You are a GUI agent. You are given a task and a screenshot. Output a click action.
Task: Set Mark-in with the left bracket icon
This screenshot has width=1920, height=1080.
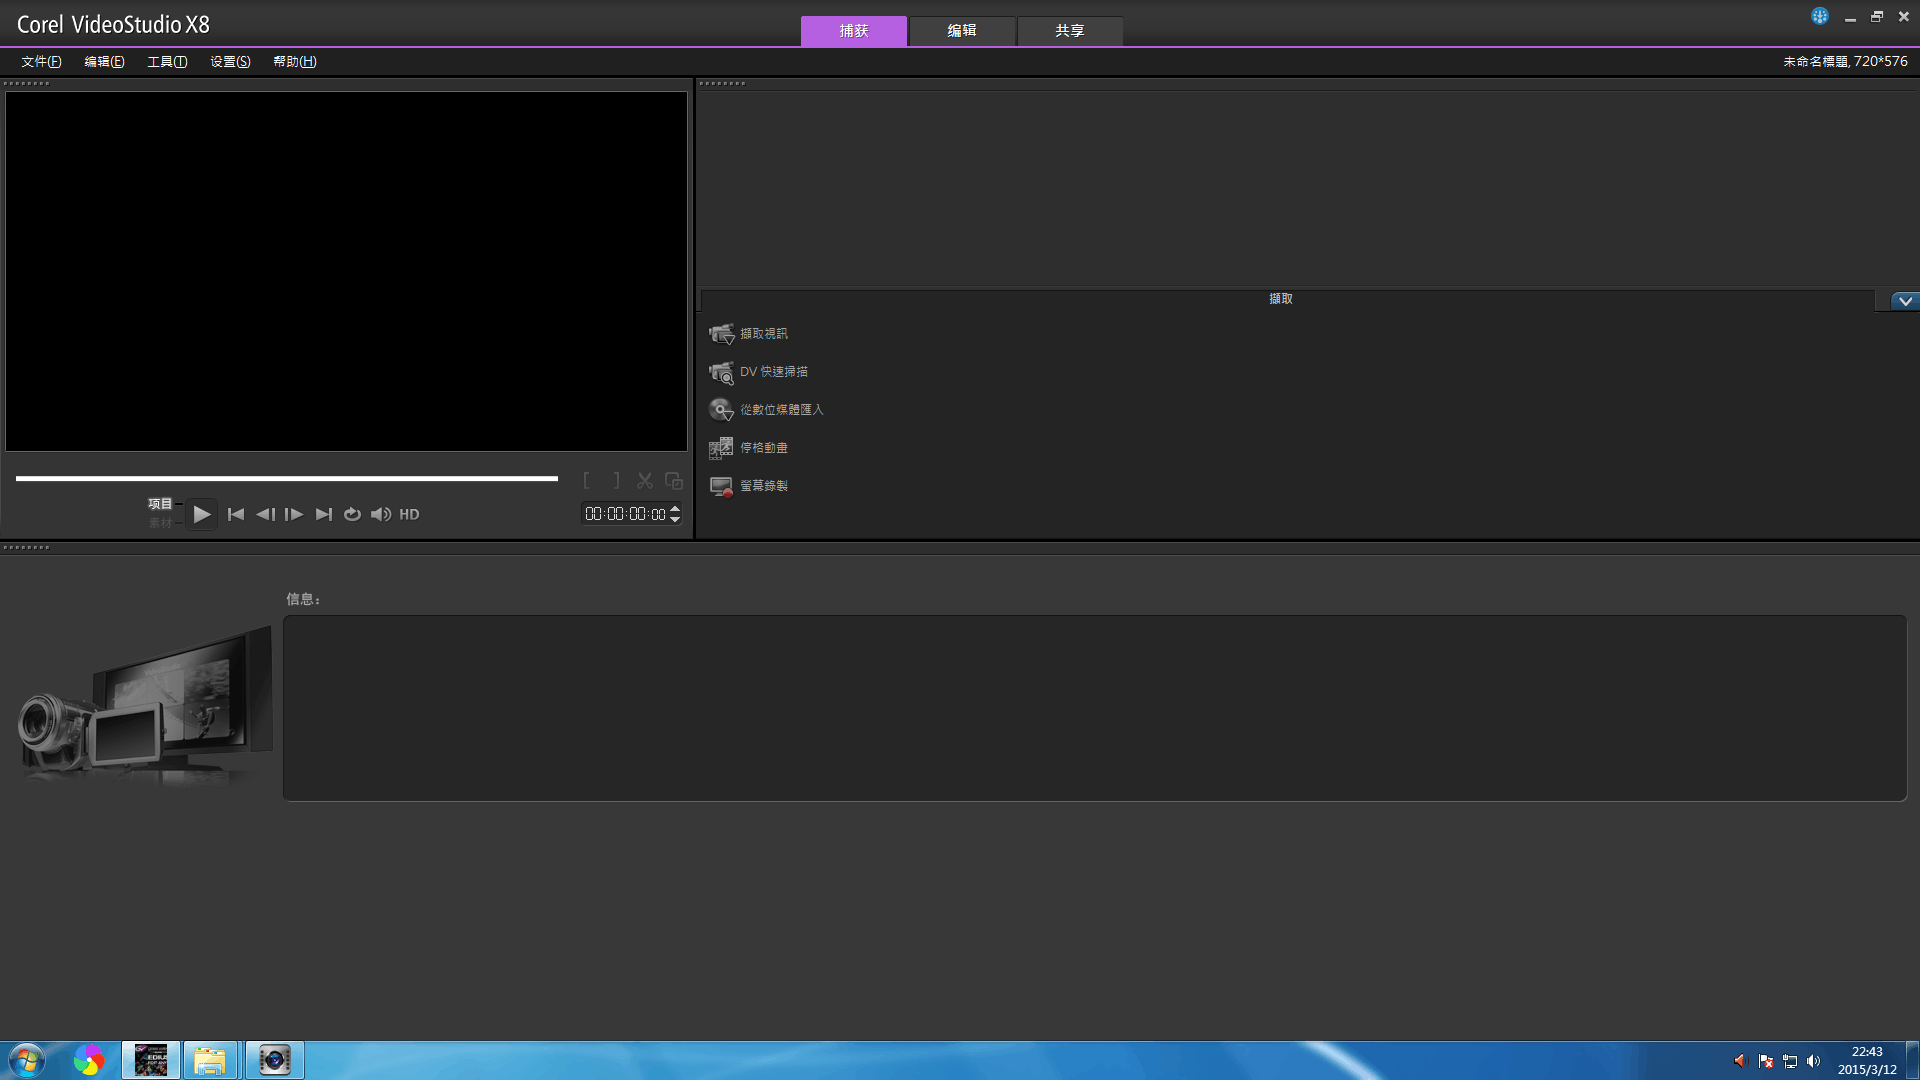pyautogui.click(x=587, y=481)
